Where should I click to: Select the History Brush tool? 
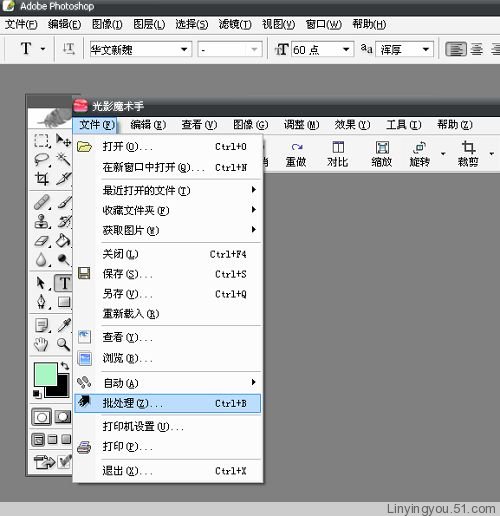[64, 221]
